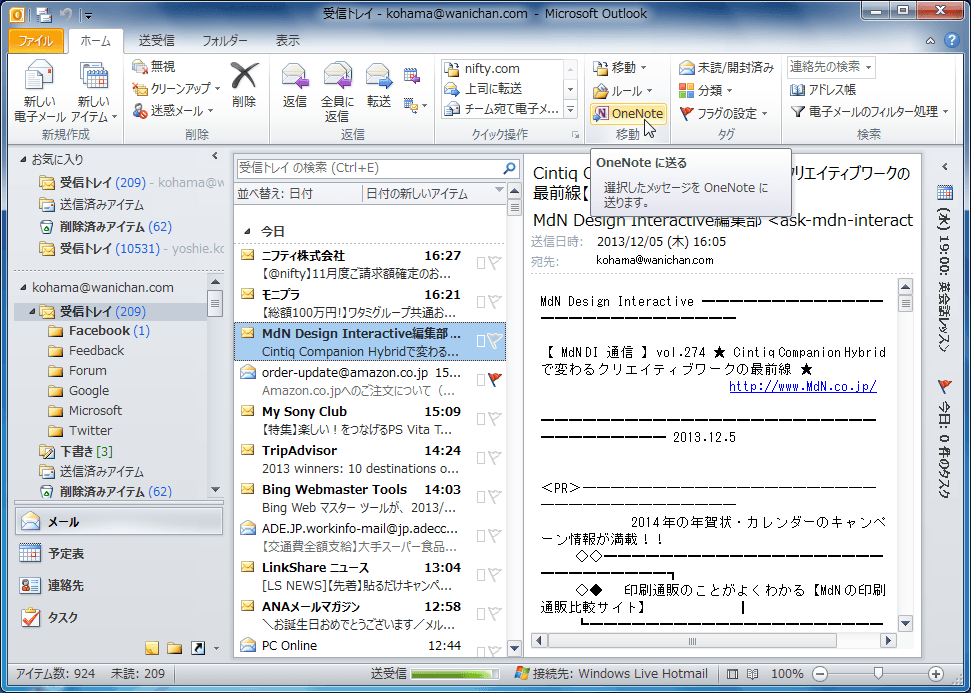
Task: Click category box on LinkShare ニュース message
Action: 481,575
